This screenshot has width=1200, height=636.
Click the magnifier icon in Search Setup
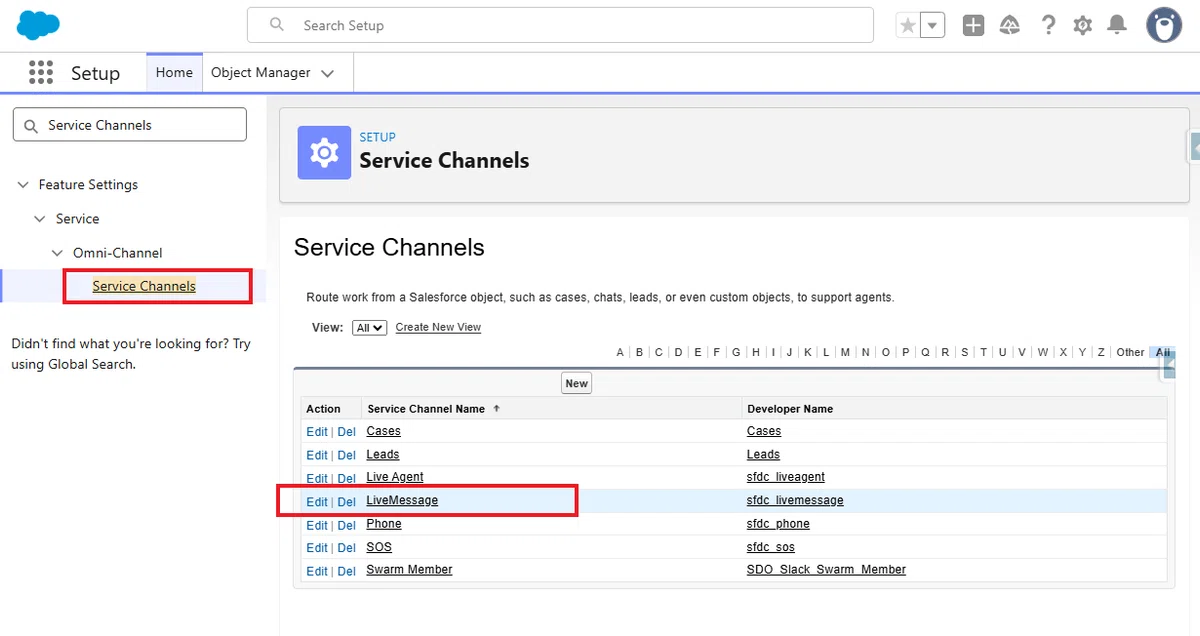point(277,25)
